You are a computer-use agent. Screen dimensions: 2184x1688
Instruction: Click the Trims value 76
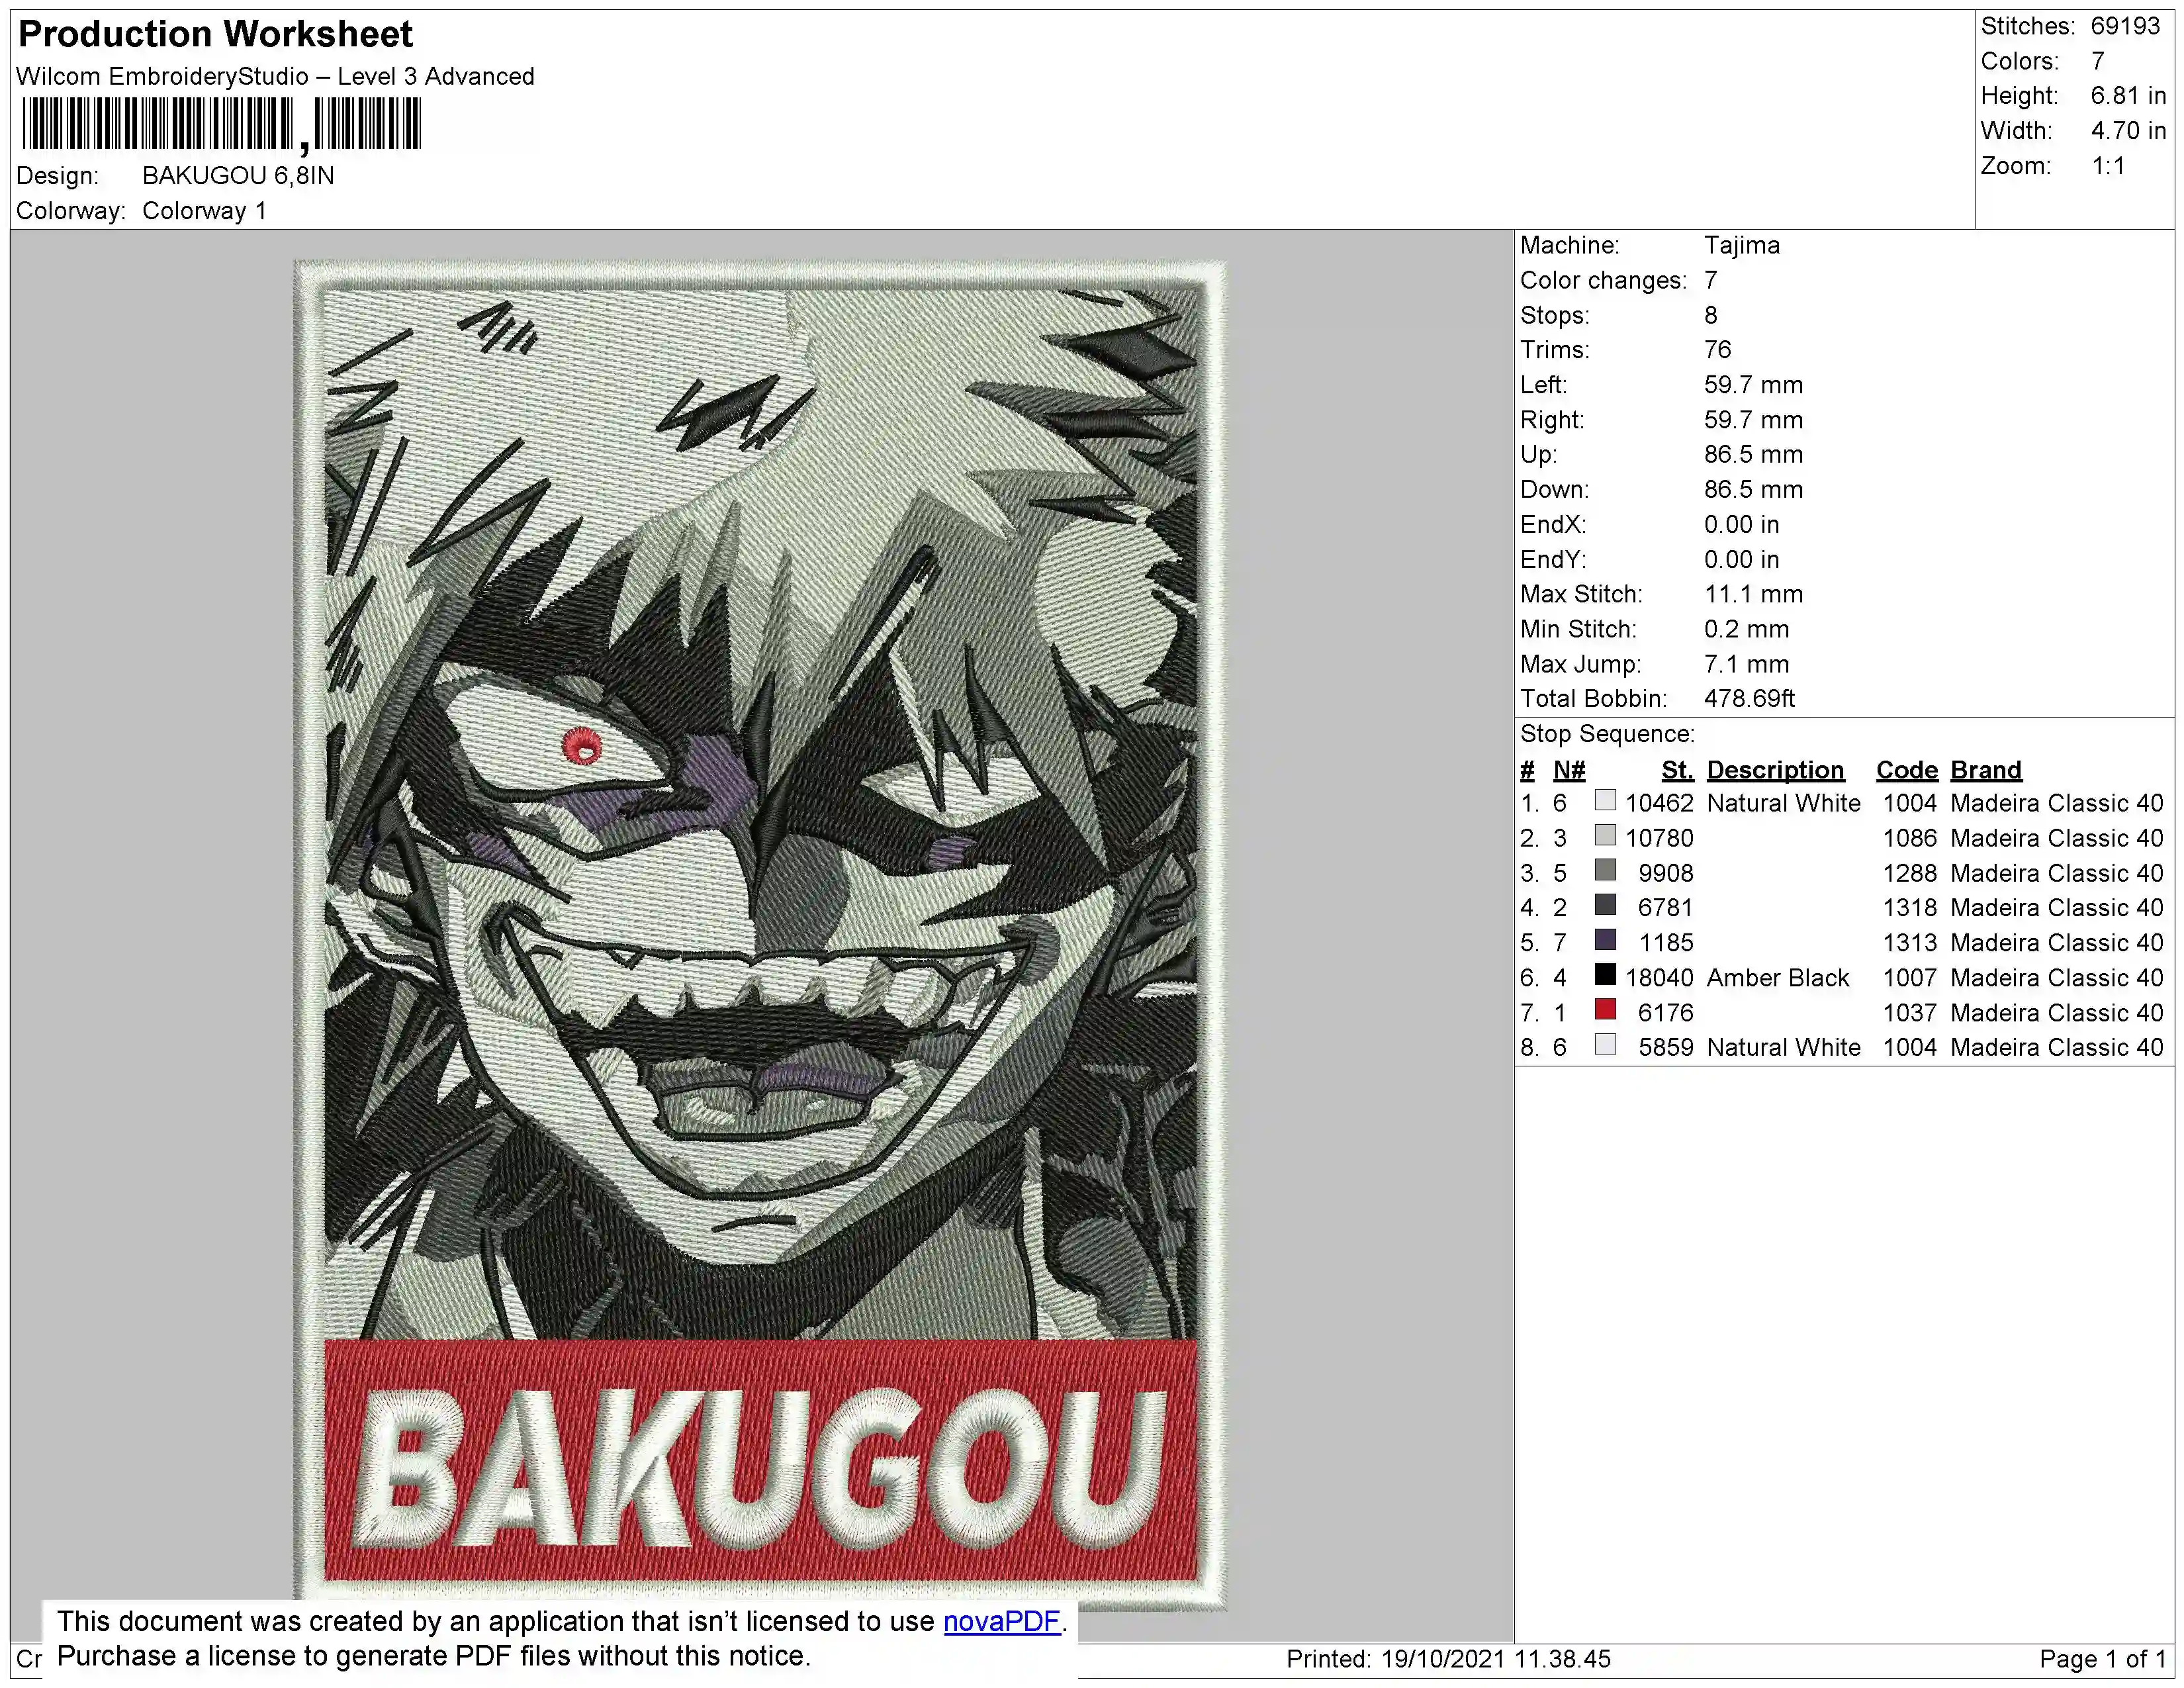[1717, 350]
